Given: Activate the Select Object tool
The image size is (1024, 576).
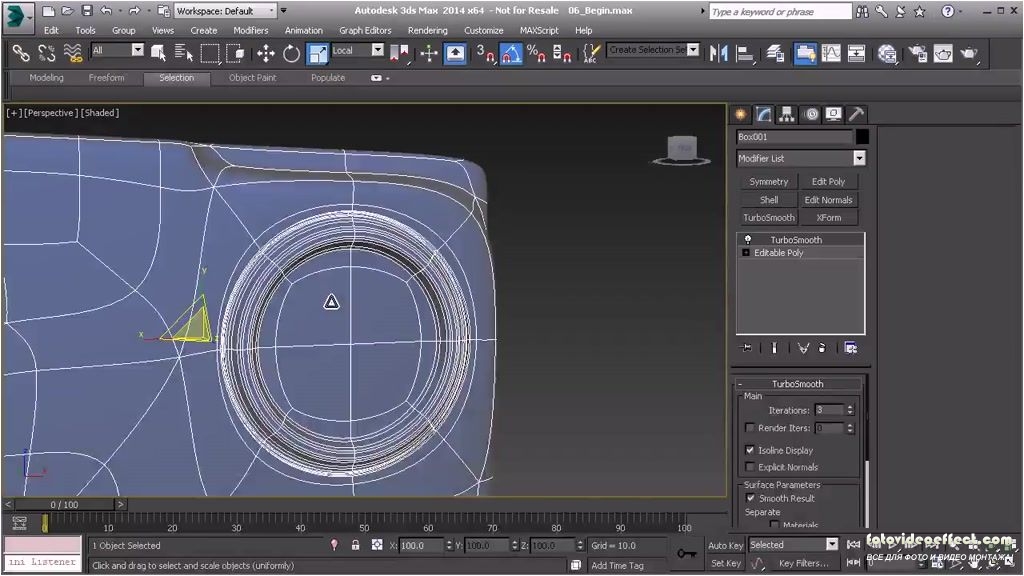Looking at the screenshot, I should (159, 54).
